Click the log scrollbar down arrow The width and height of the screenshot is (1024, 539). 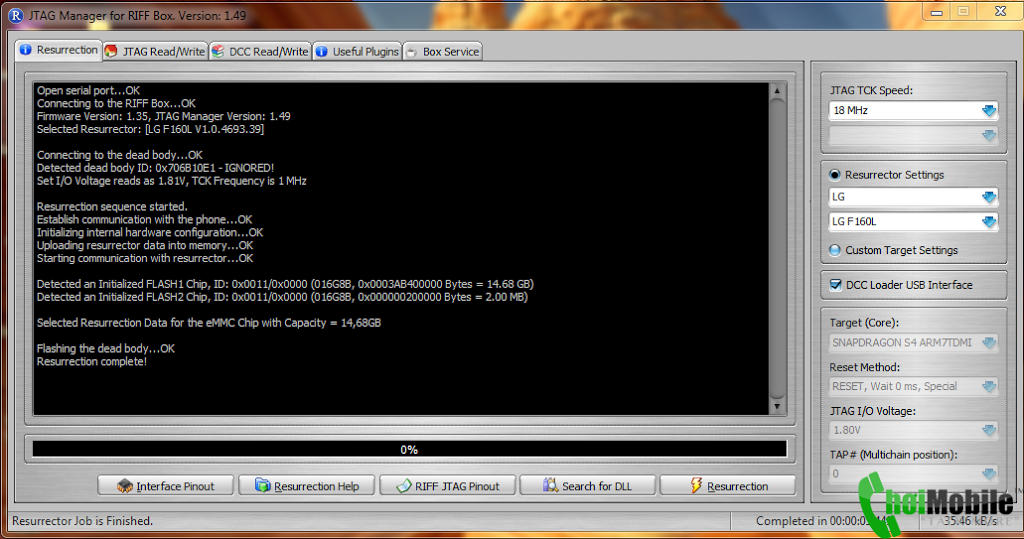777,406
